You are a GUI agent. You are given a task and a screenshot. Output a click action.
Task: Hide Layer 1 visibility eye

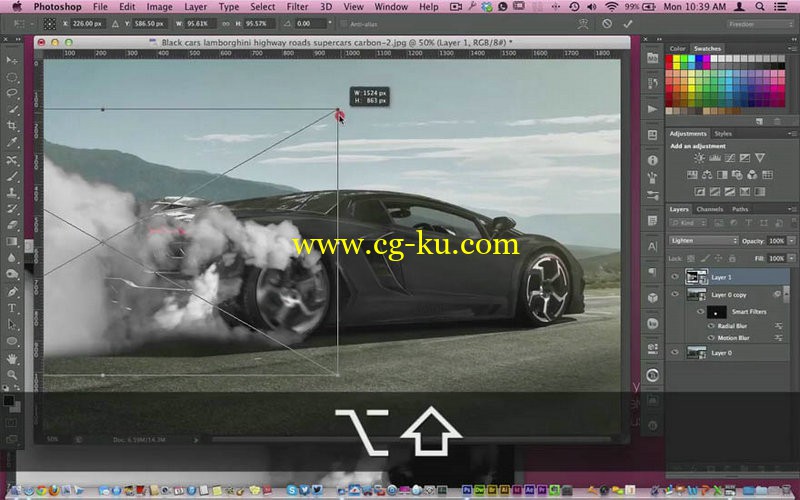[x=675, y=277]
